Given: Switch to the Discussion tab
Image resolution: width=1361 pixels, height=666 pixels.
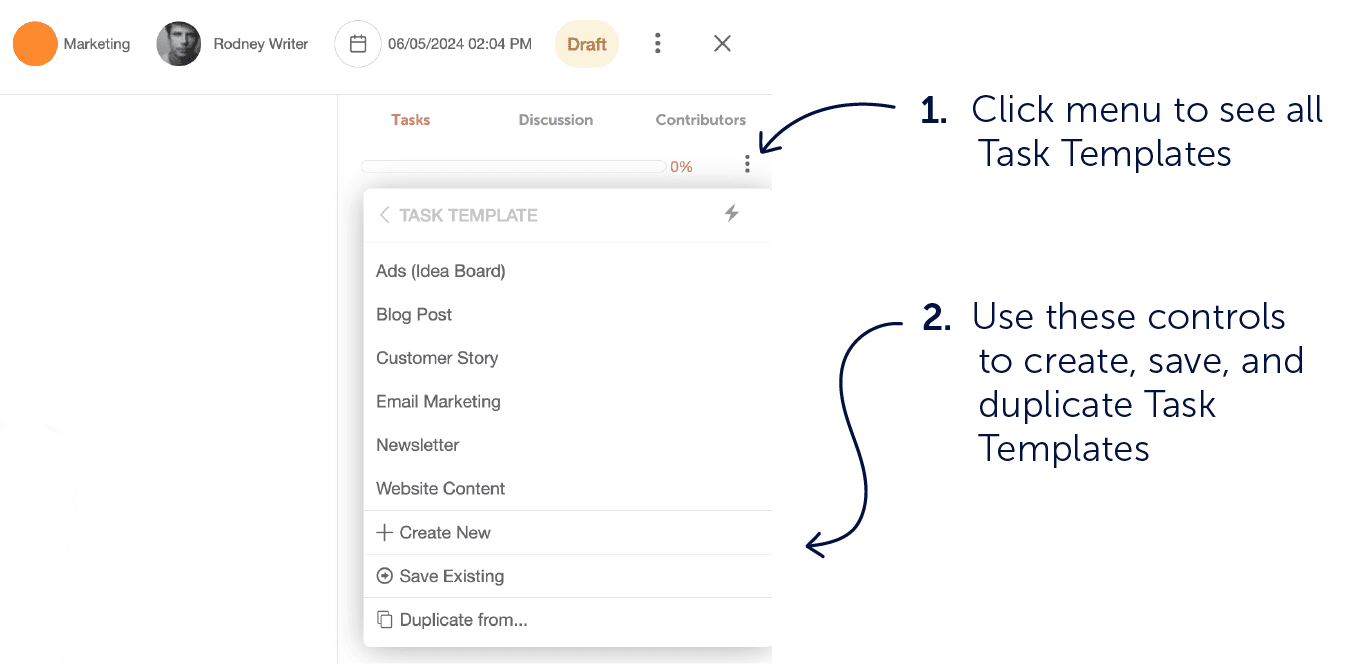Looking at the screenshot, I should click(556, 120).
